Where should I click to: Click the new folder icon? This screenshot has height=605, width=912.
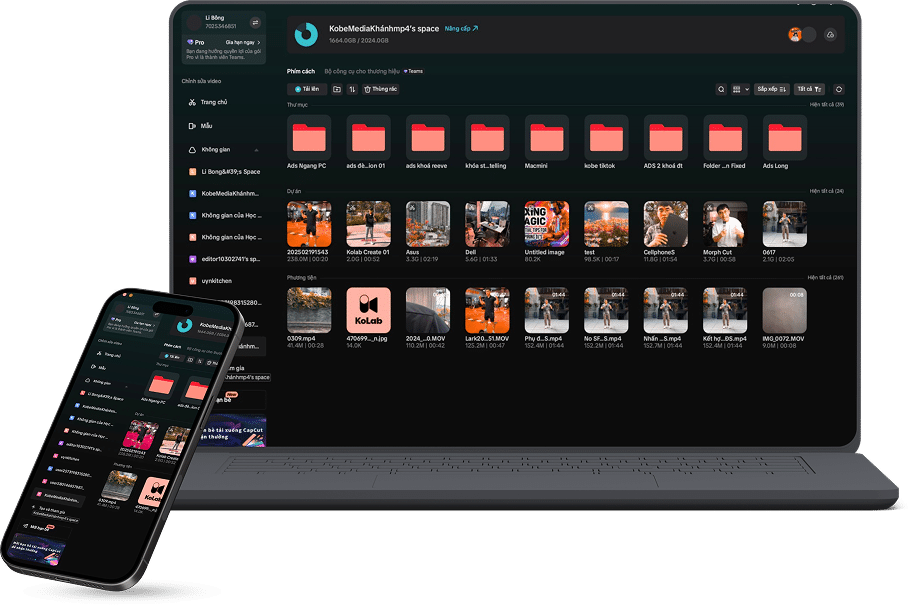(x=337, y=89)
